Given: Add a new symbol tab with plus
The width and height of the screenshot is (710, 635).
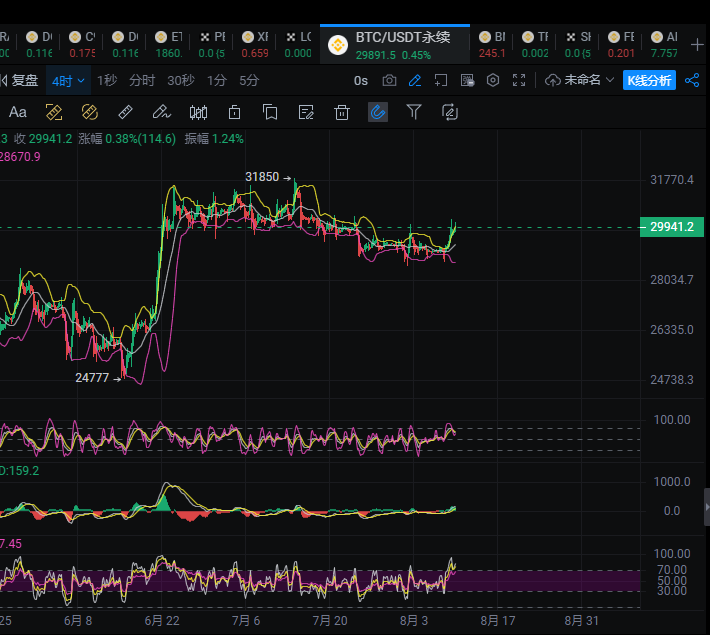Looking at the screenshot, I should [x=697, y=44].
